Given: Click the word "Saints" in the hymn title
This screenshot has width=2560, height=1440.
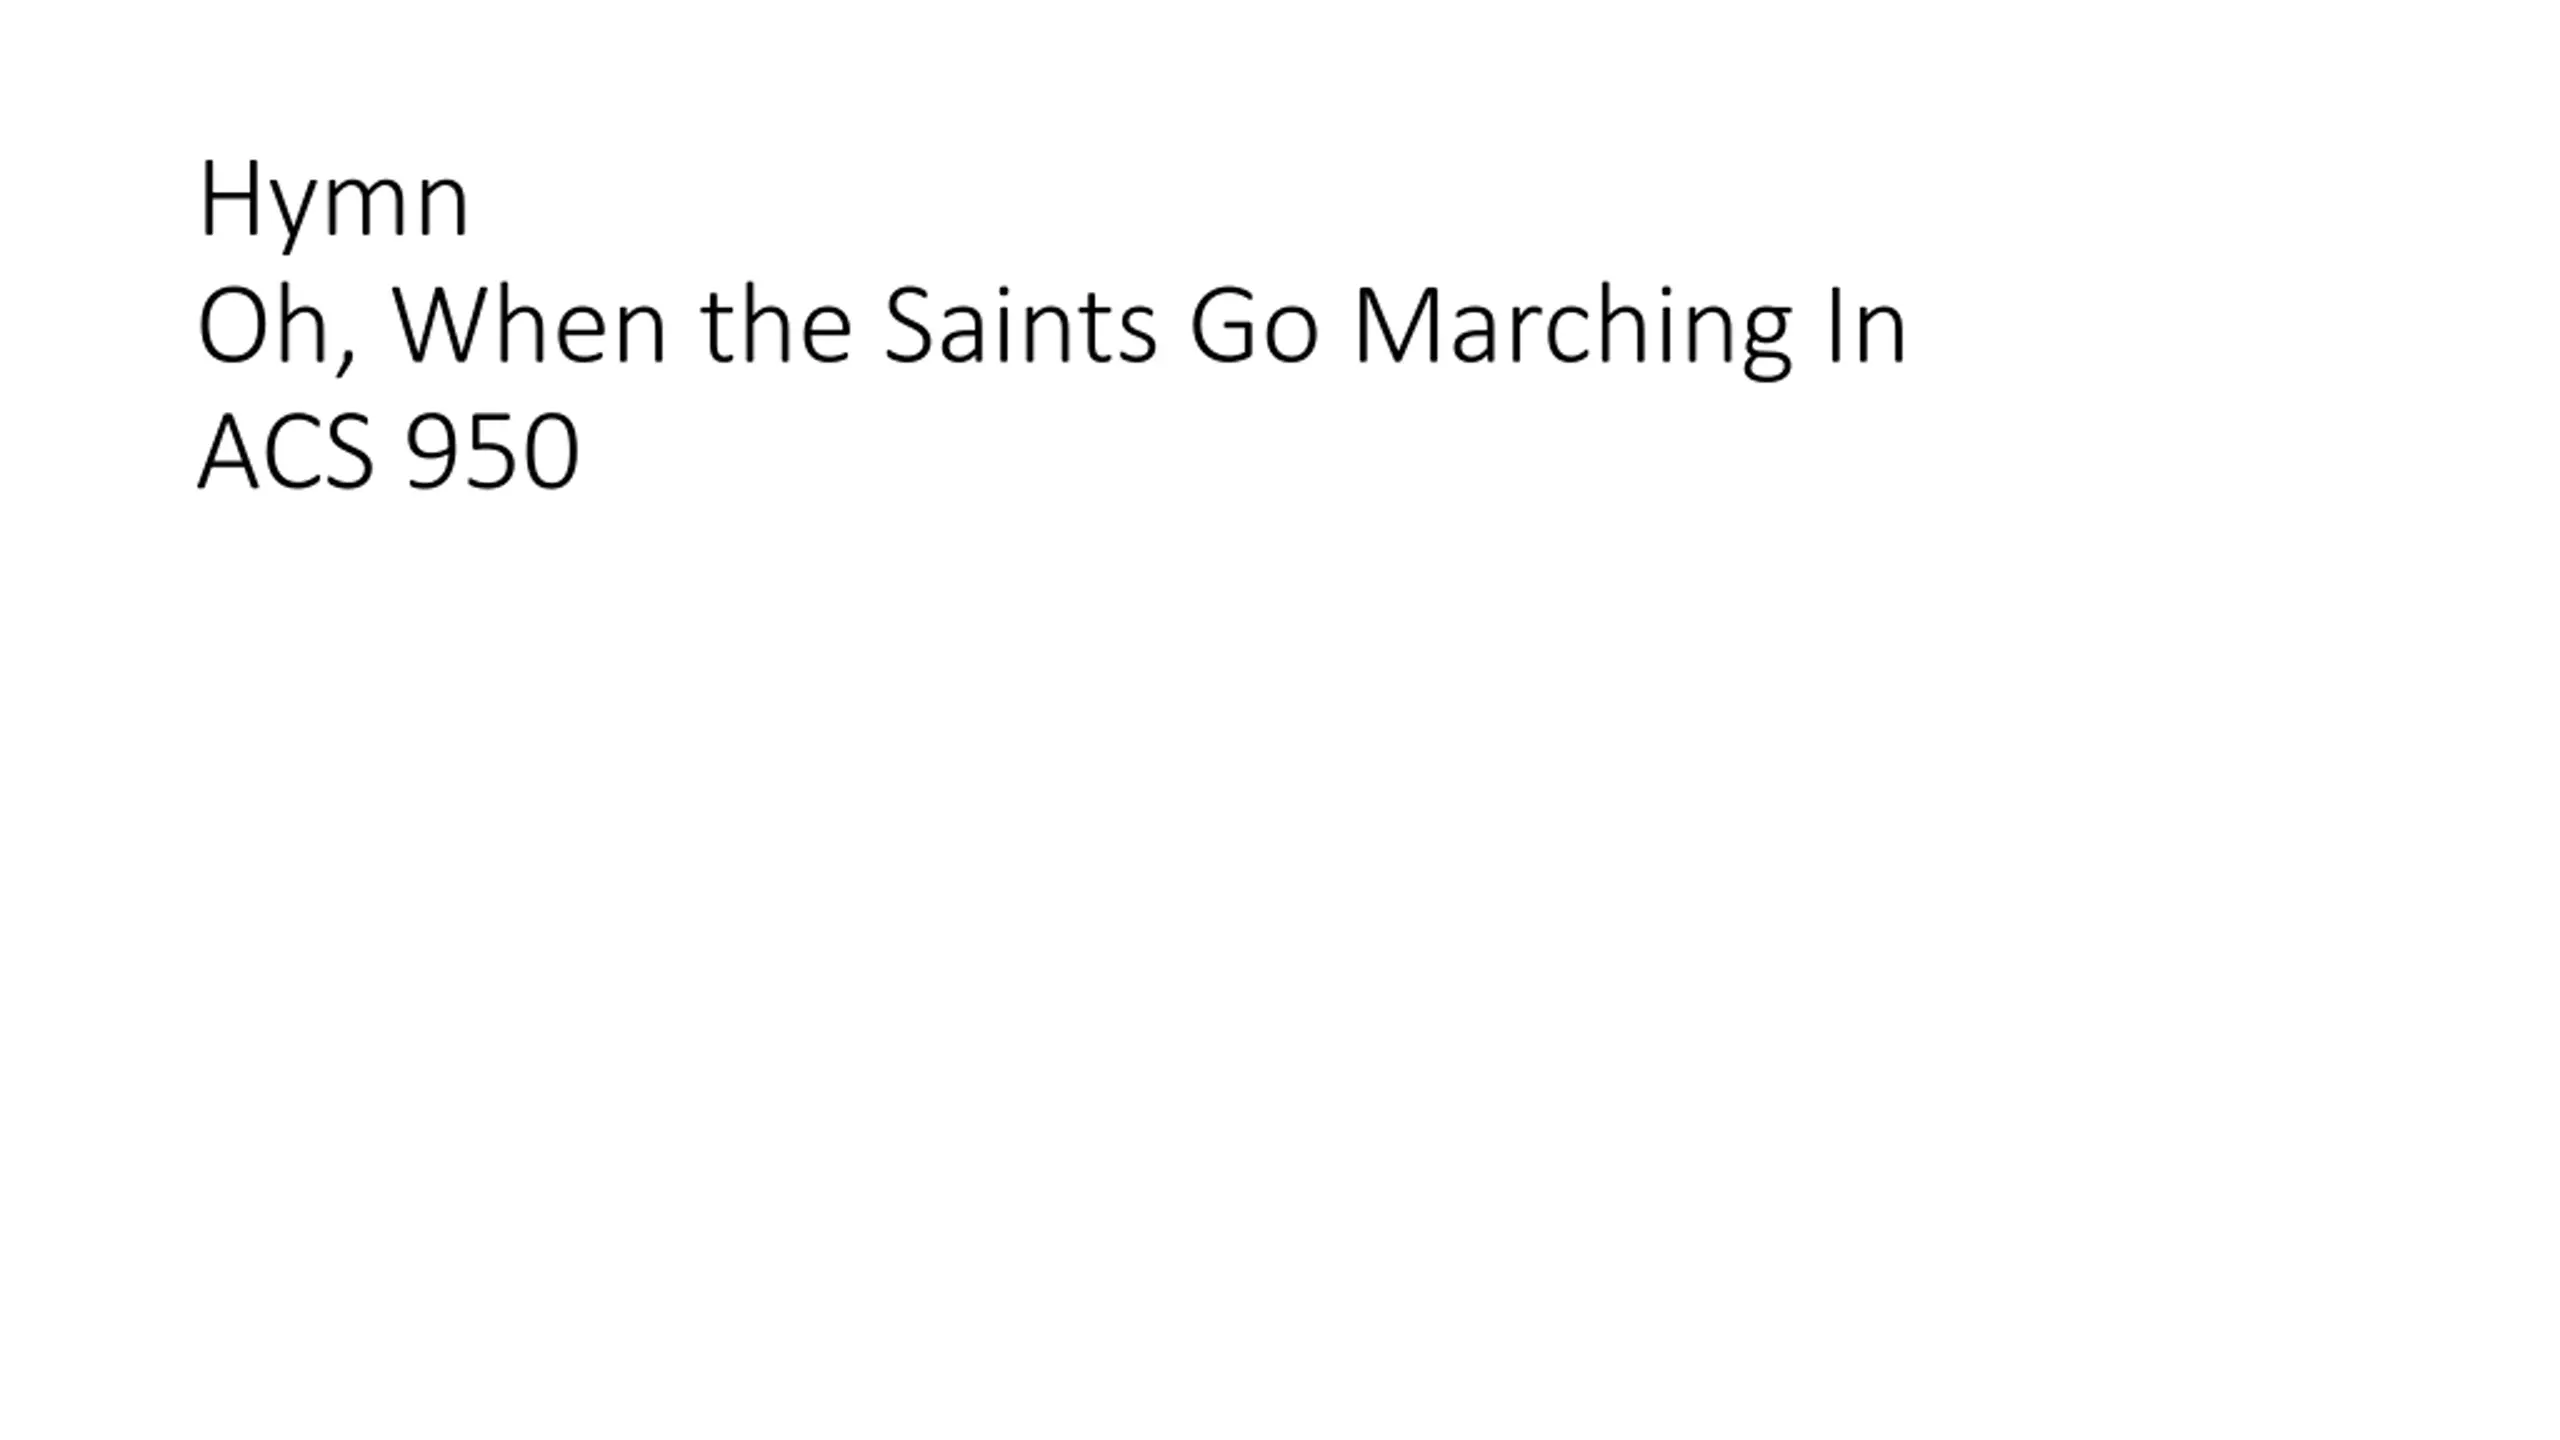Looking at the screenshot, I should pyautogui.click(x=1020, y=327).
